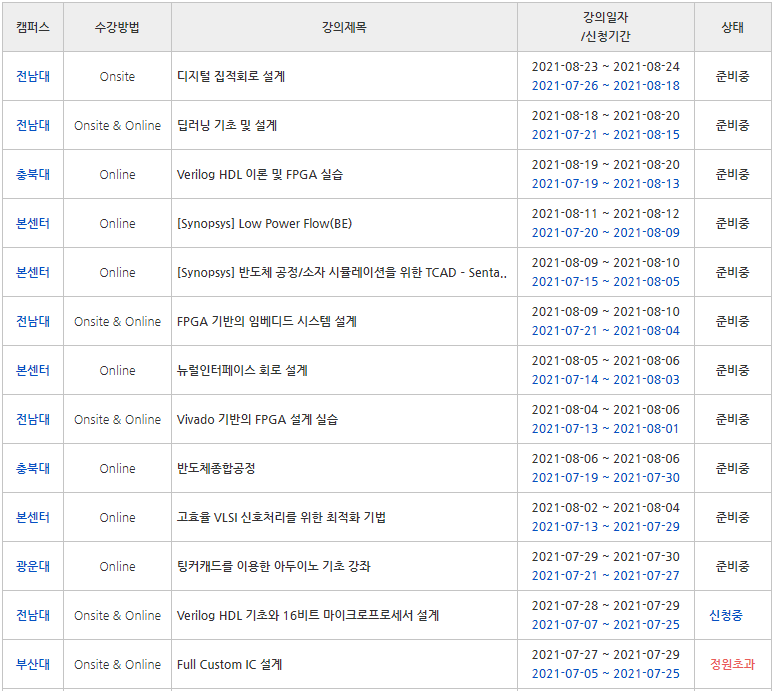This screenshot has height=691, width=772.
Task: Click lecture date 2021-08-05 ~ 2021-08-06
Action: point(606,361)
